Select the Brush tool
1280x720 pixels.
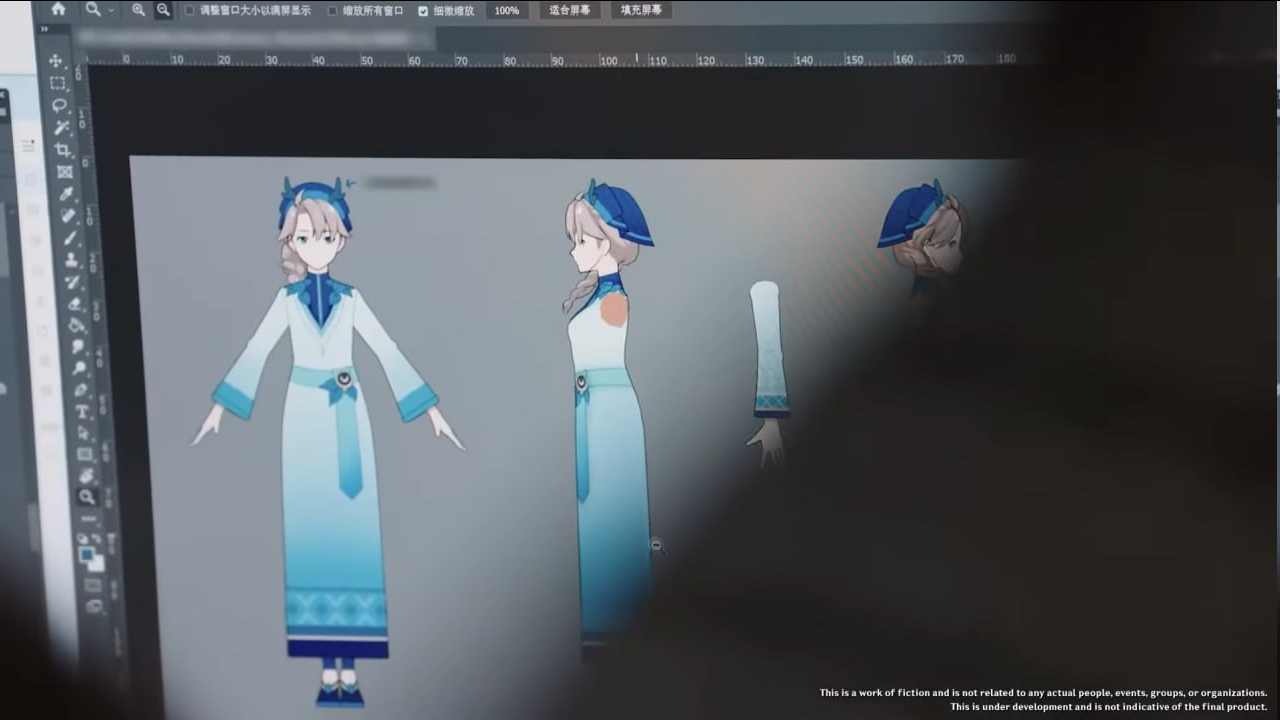[x=70, y=237]
